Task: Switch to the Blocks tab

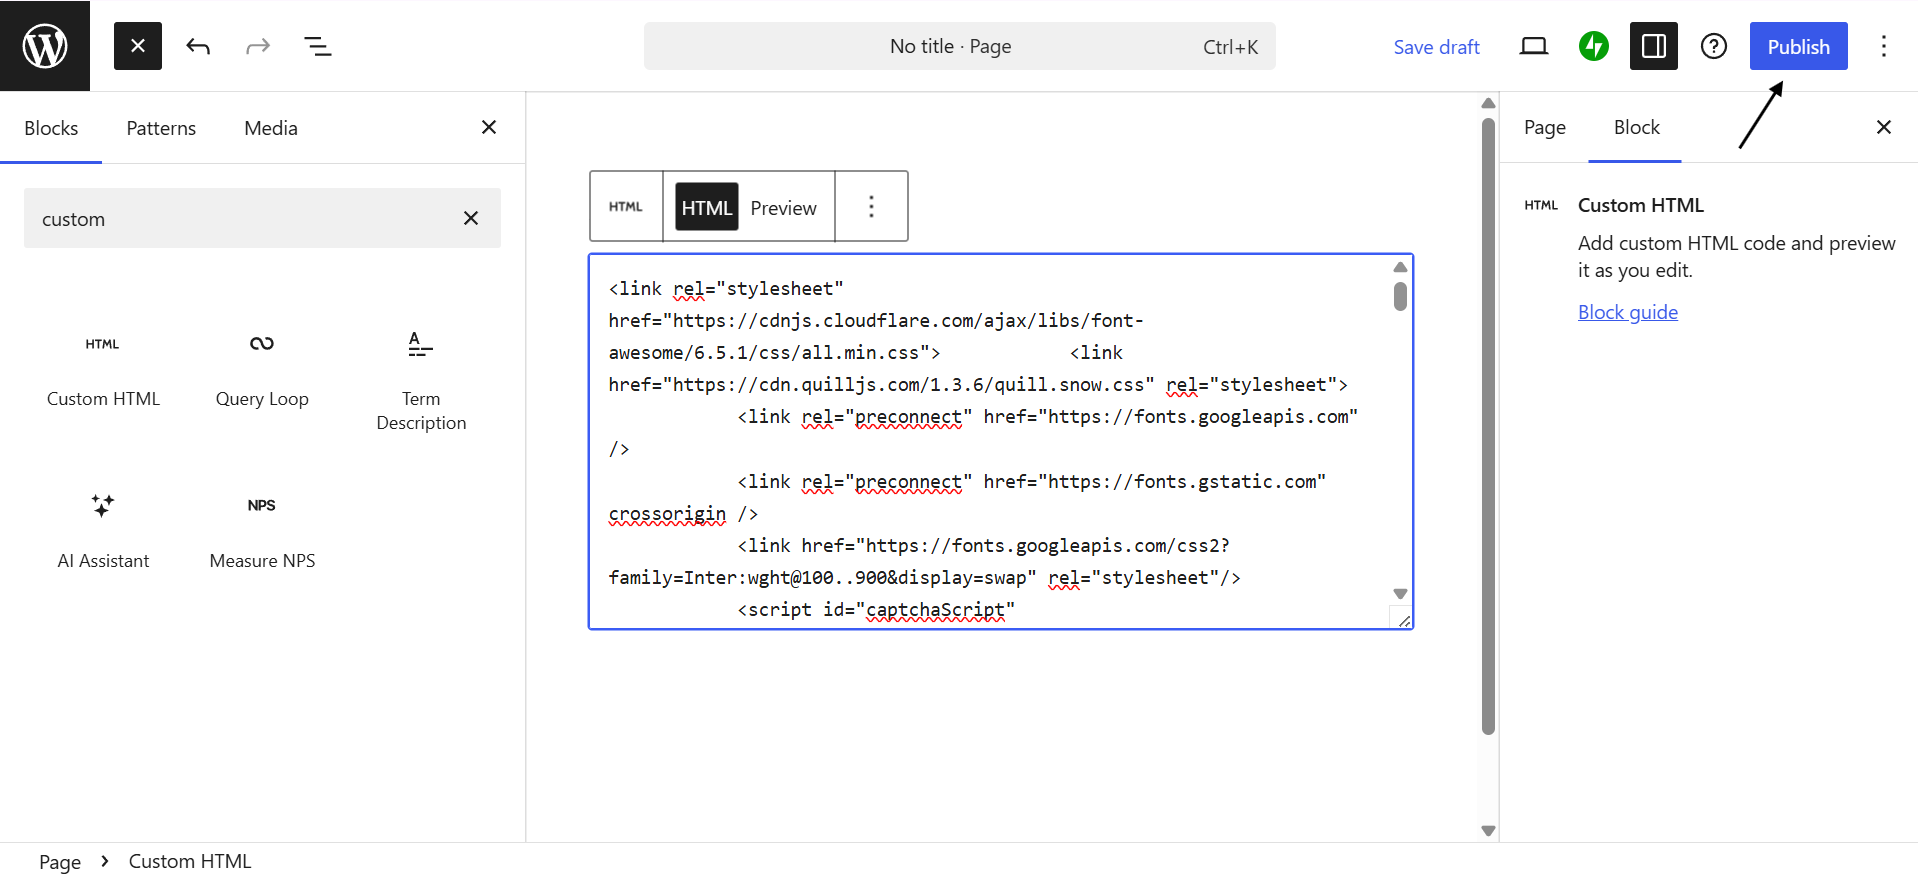Action: 51,128
